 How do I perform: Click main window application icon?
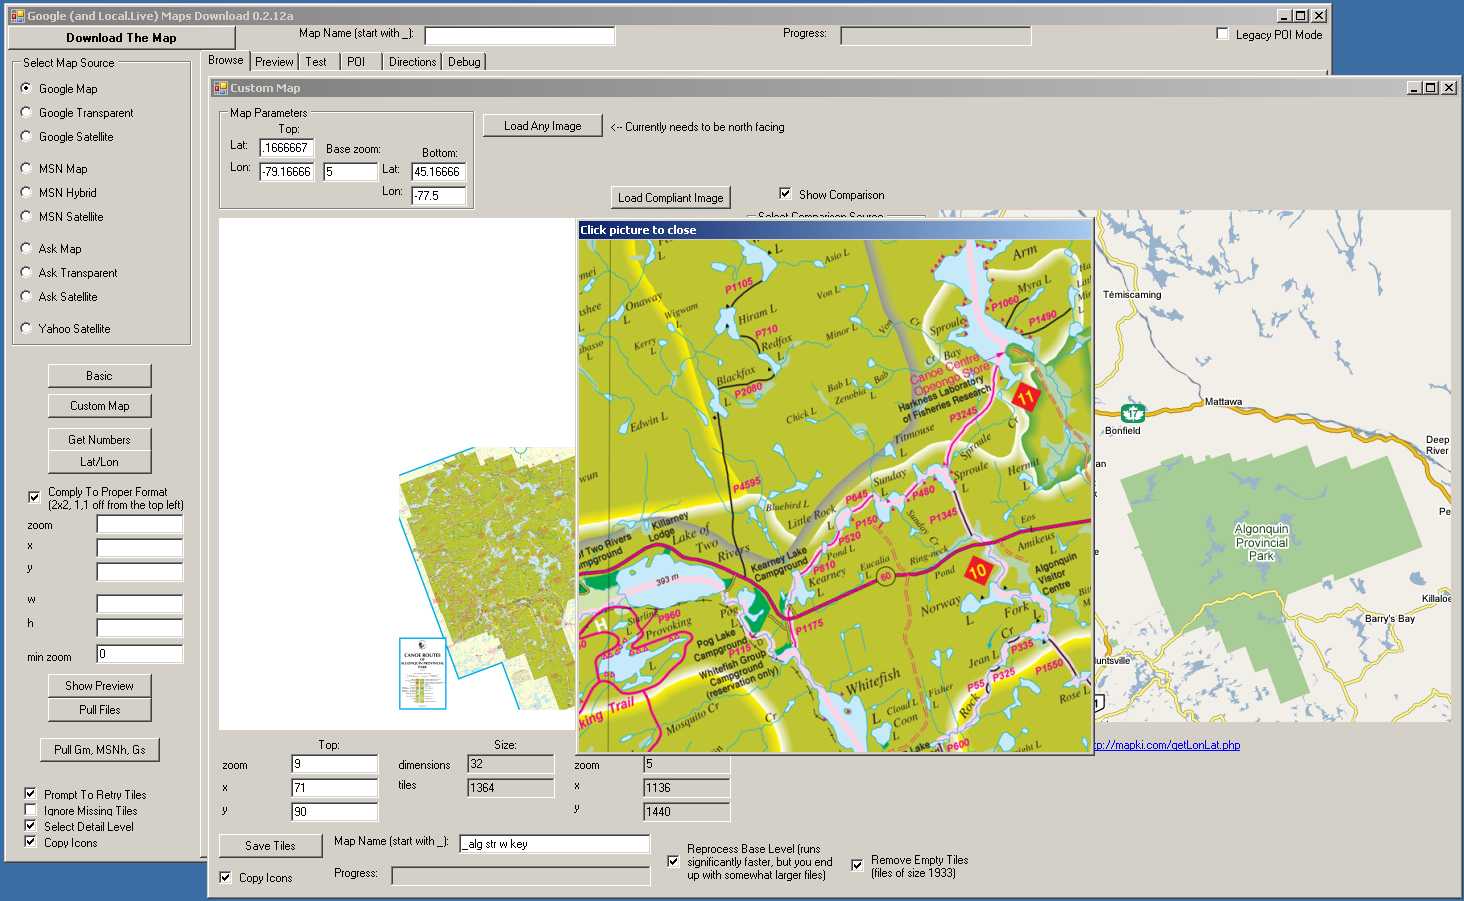pyautogui.click(x=17, y=16)
